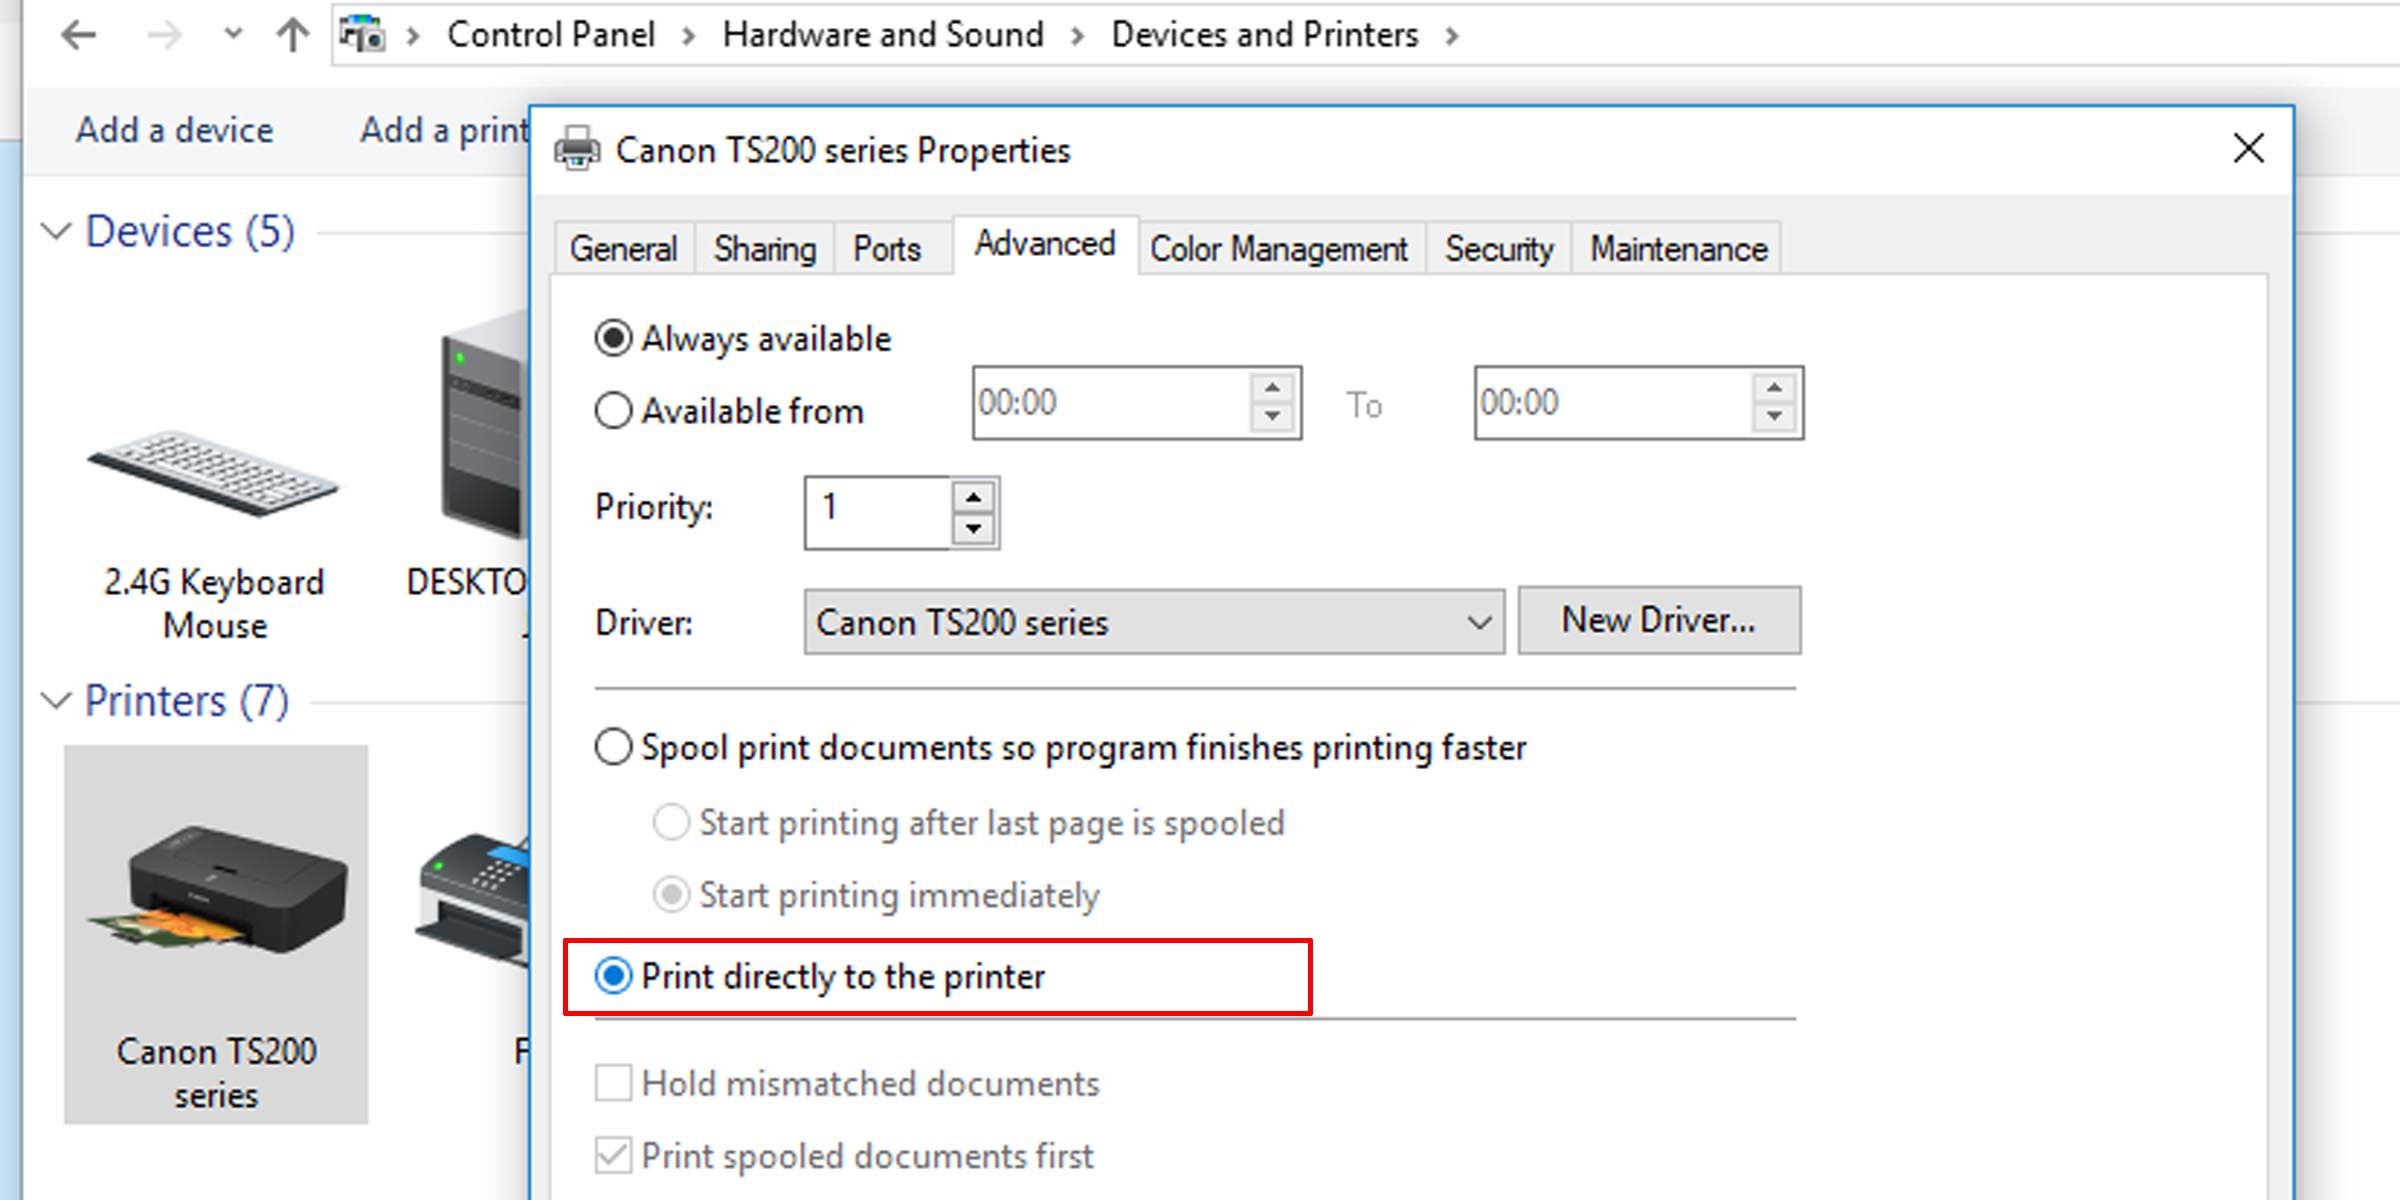This screenshot has width=2400, height=1200.
Task: Enable Print directly to the printer option
Action: [612, 975]
